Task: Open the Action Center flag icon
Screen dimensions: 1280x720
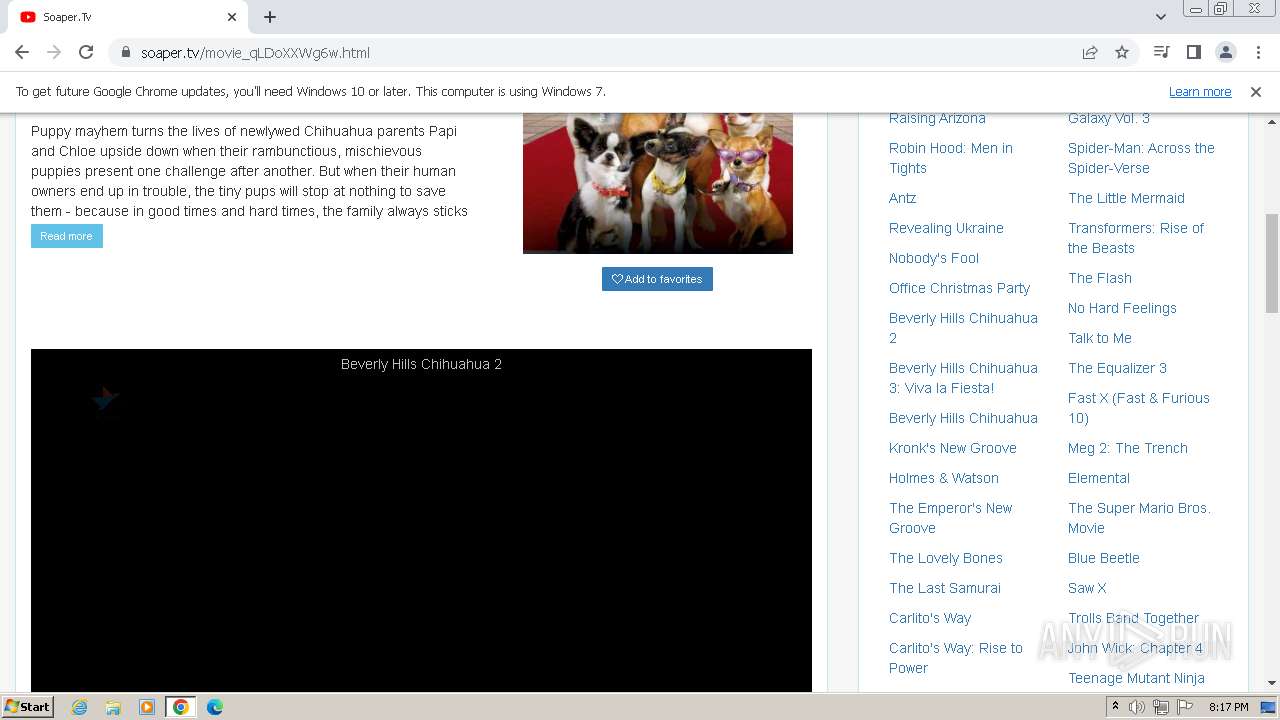Action: tap(1185, 707)
